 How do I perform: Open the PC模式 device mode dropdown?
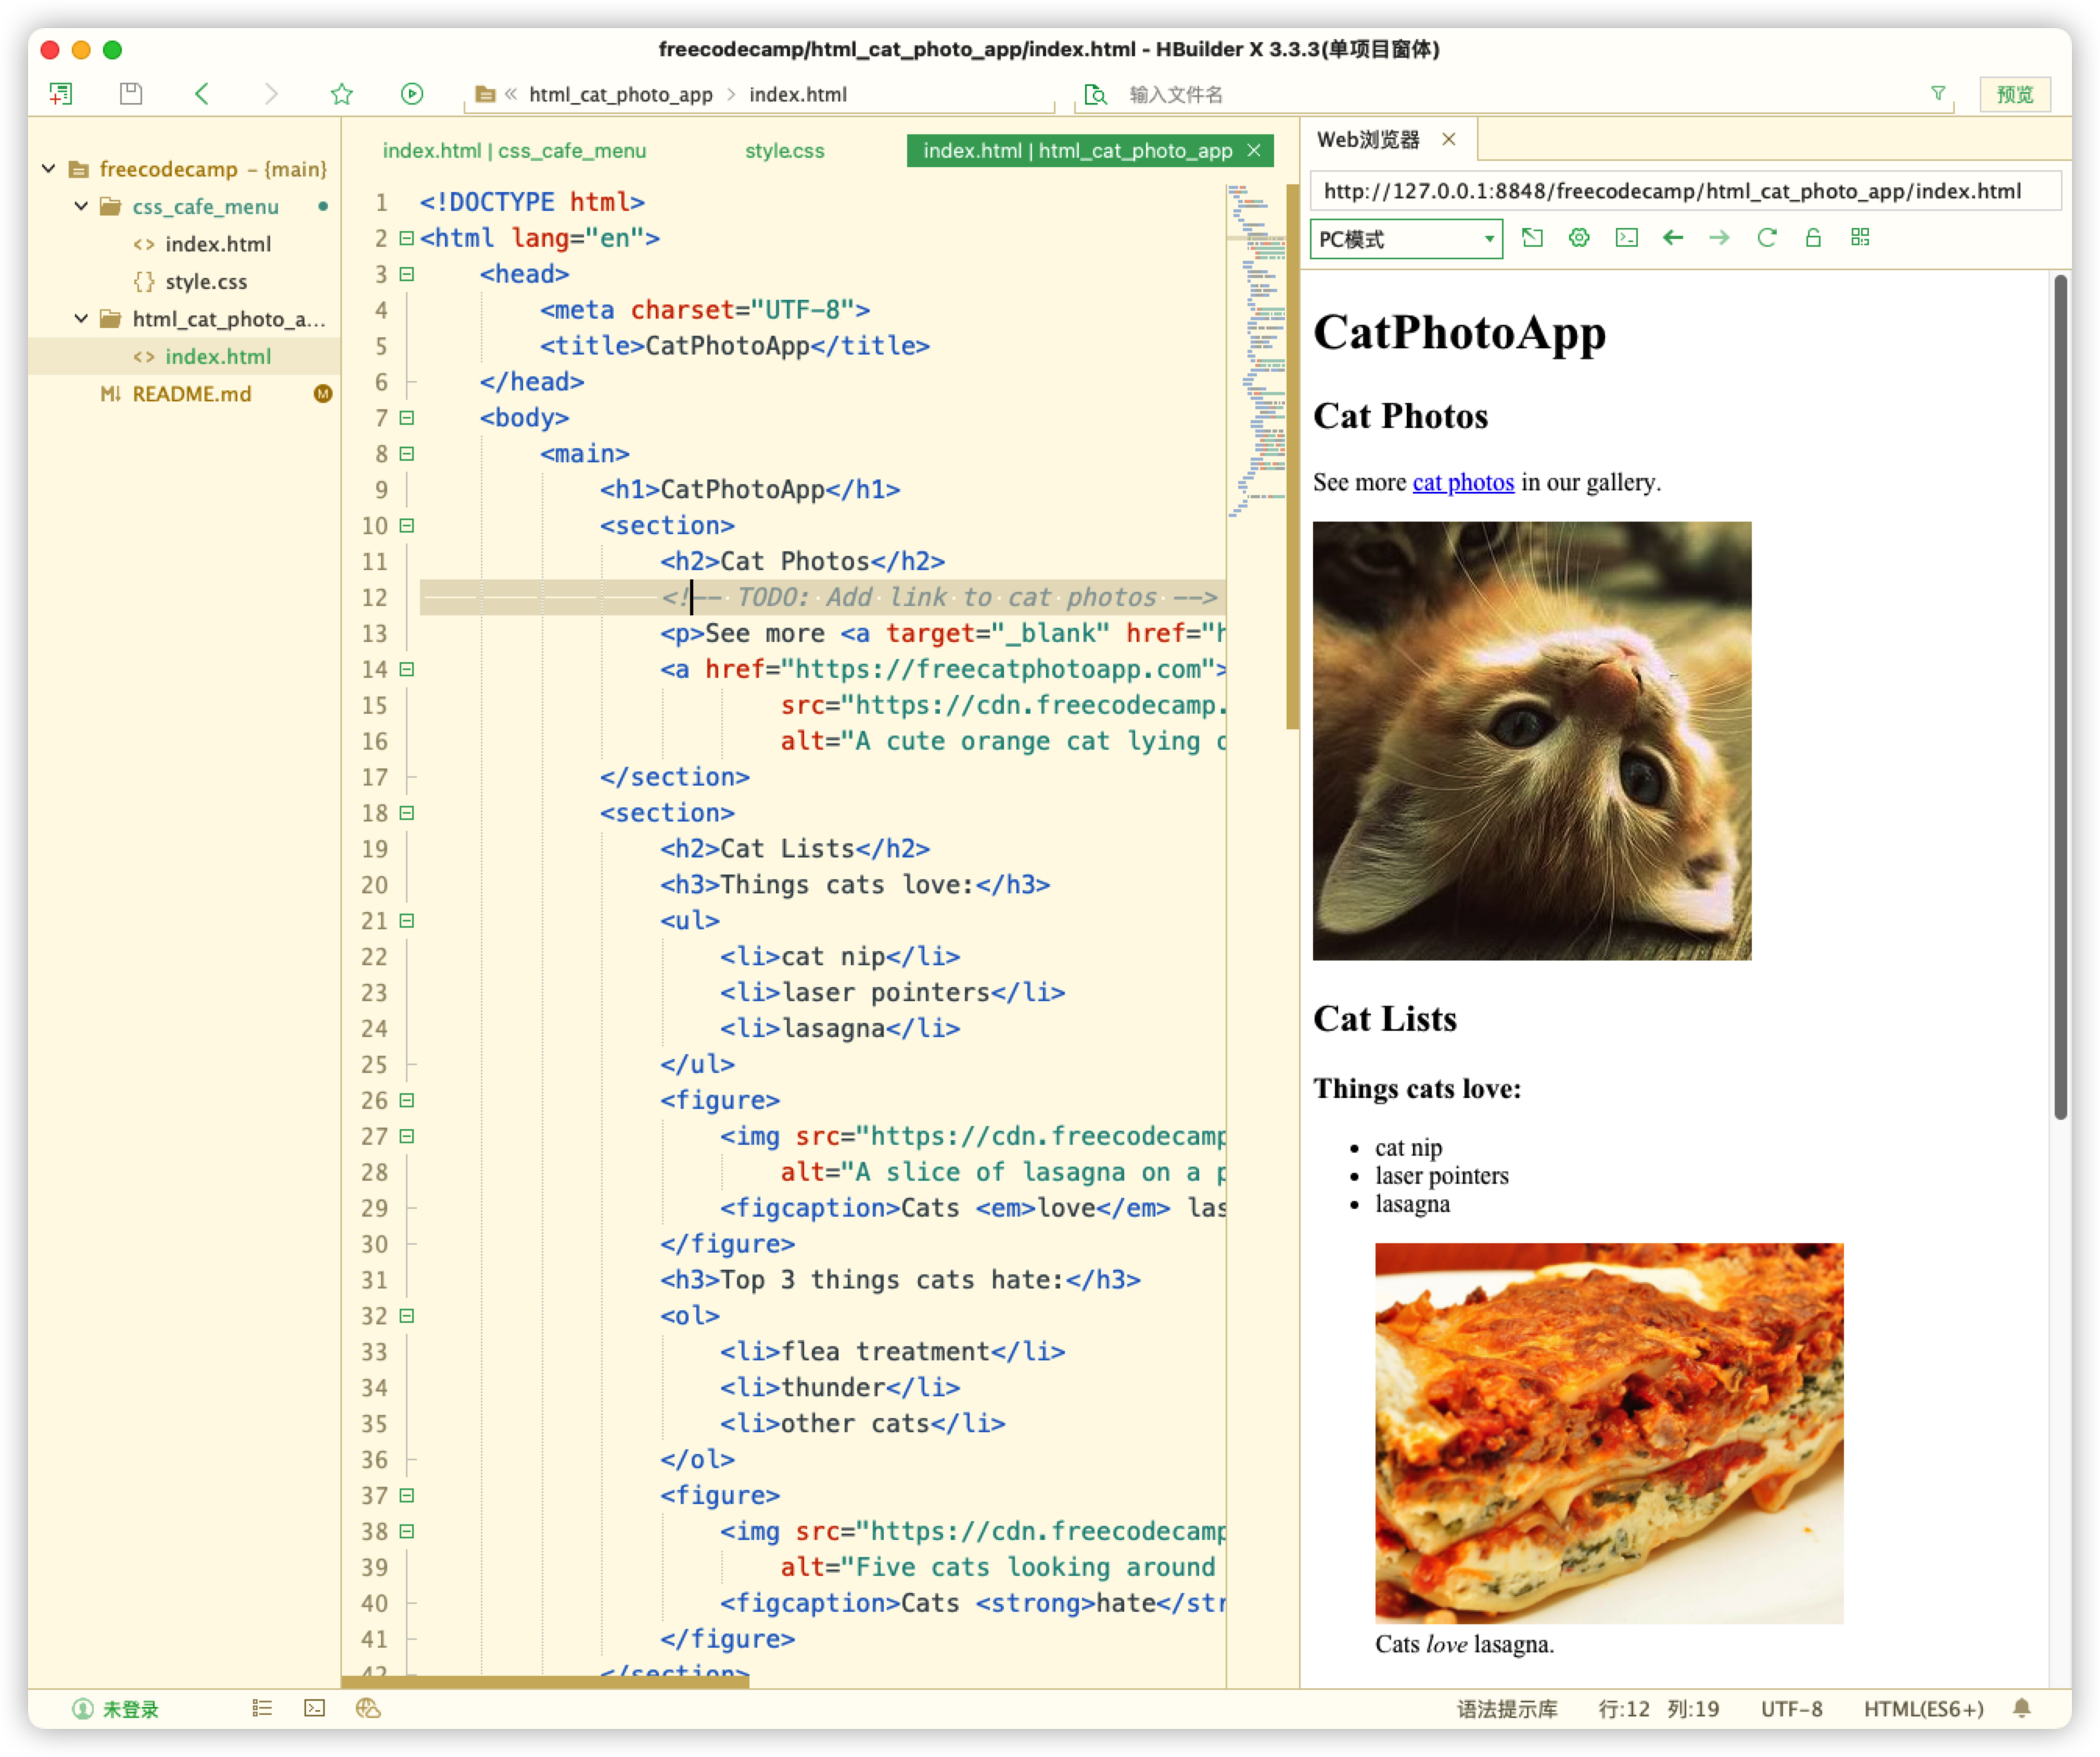click(x=1406, y=239)
